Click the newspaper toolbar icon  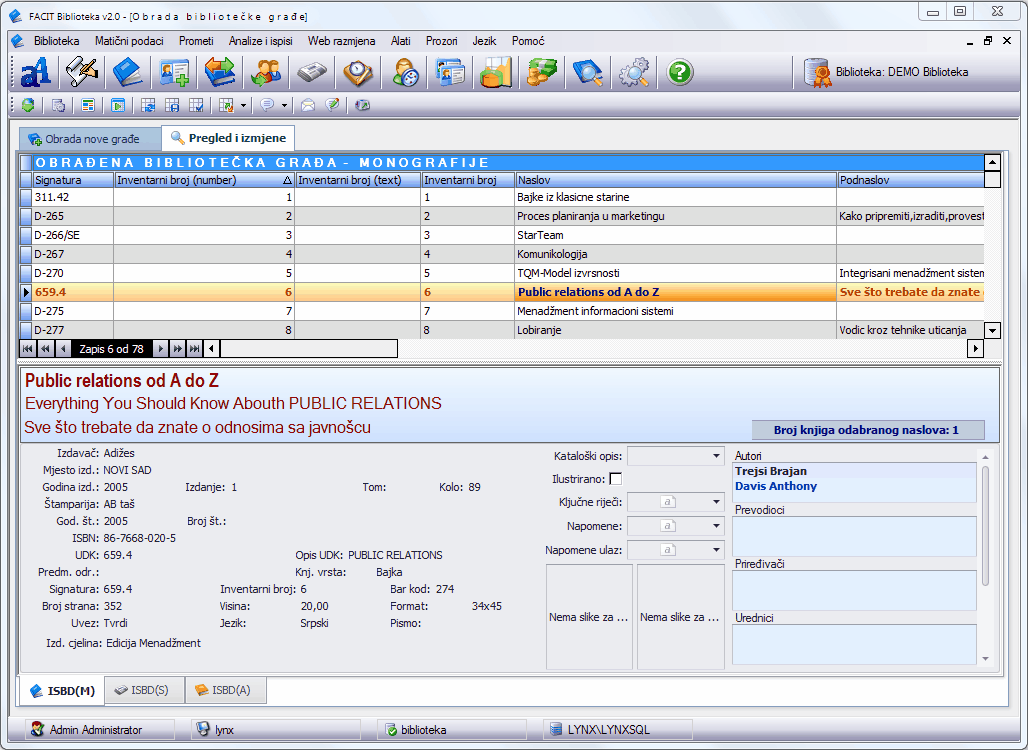(x=312, y=72)
